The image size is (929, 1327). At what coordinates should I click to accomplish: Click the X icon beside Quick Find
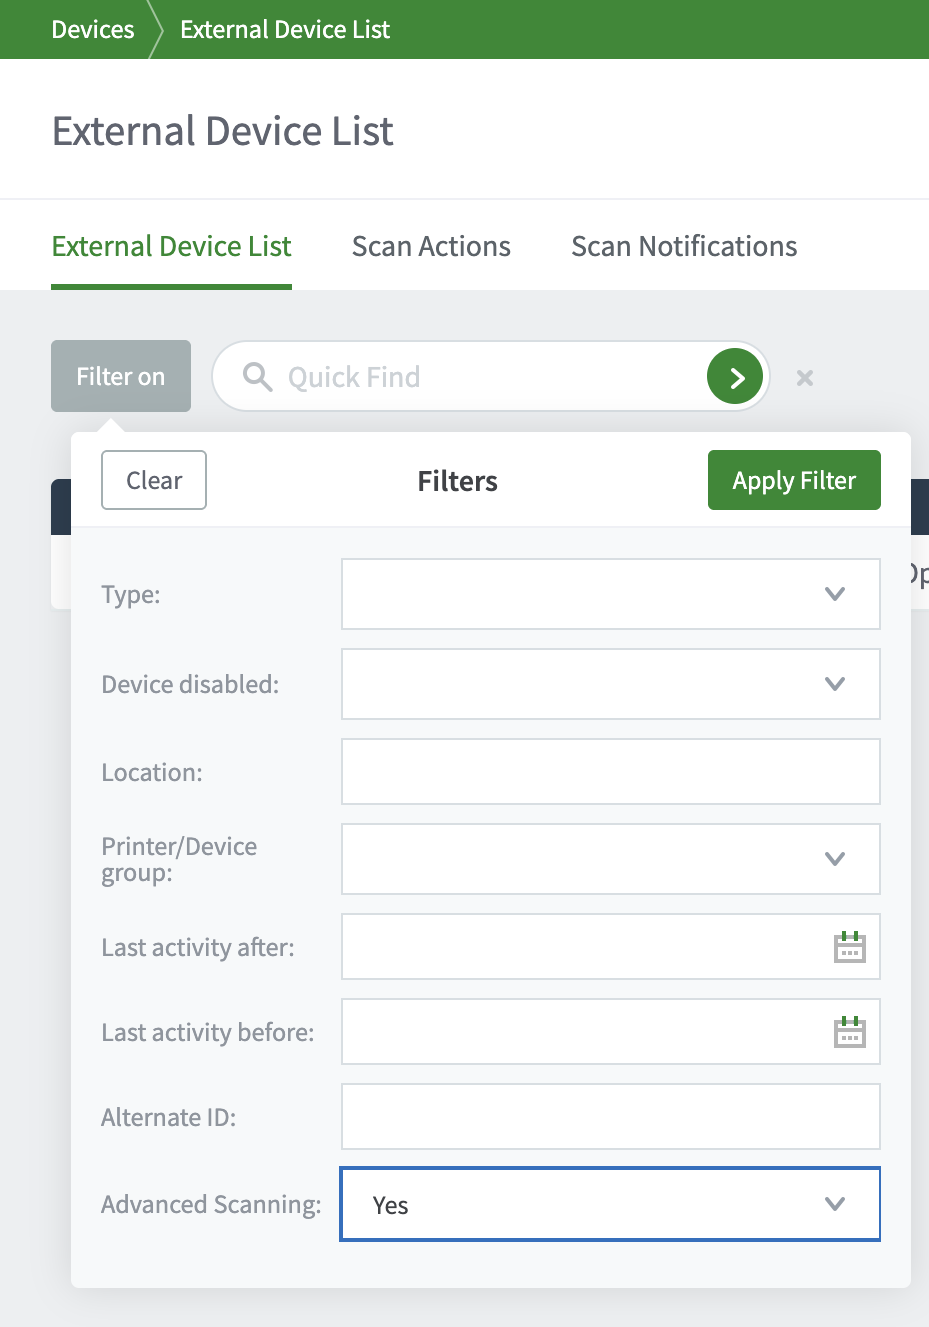805,378
